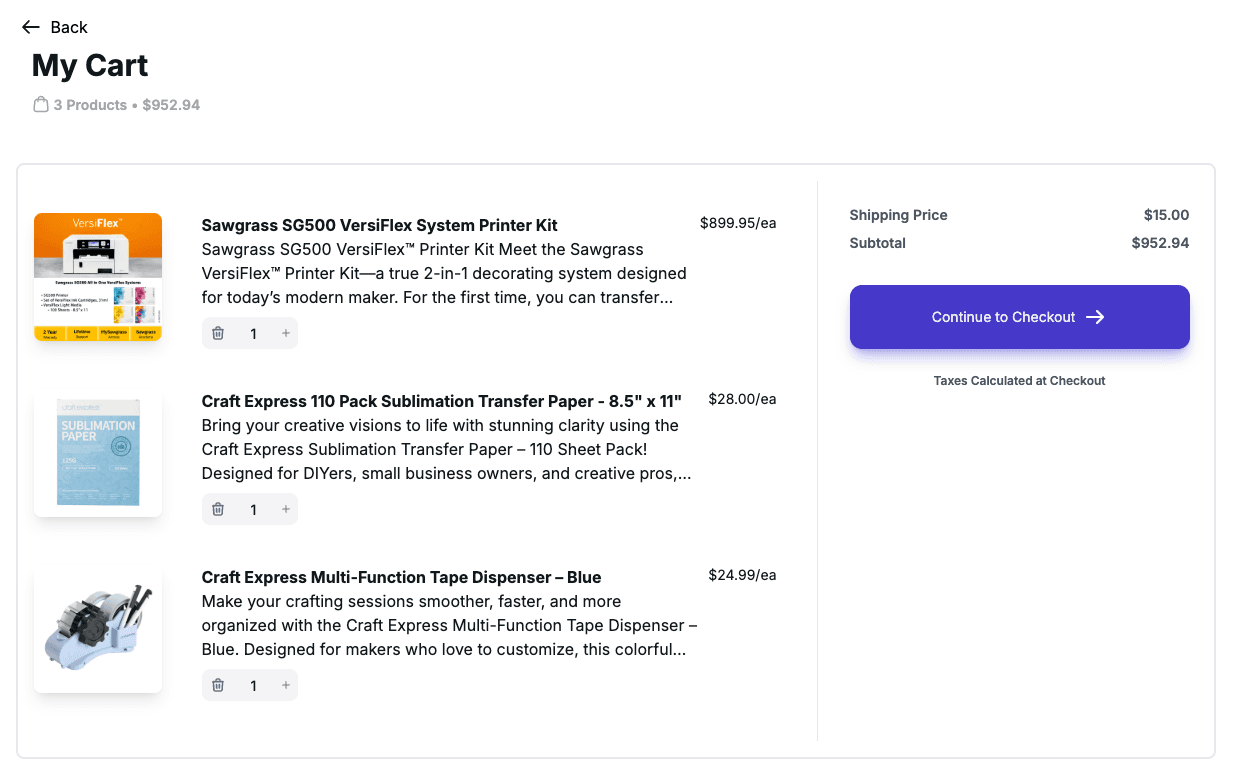Click the $28.00/ea price
The image size is (1233, 778).
pos(742,399)
